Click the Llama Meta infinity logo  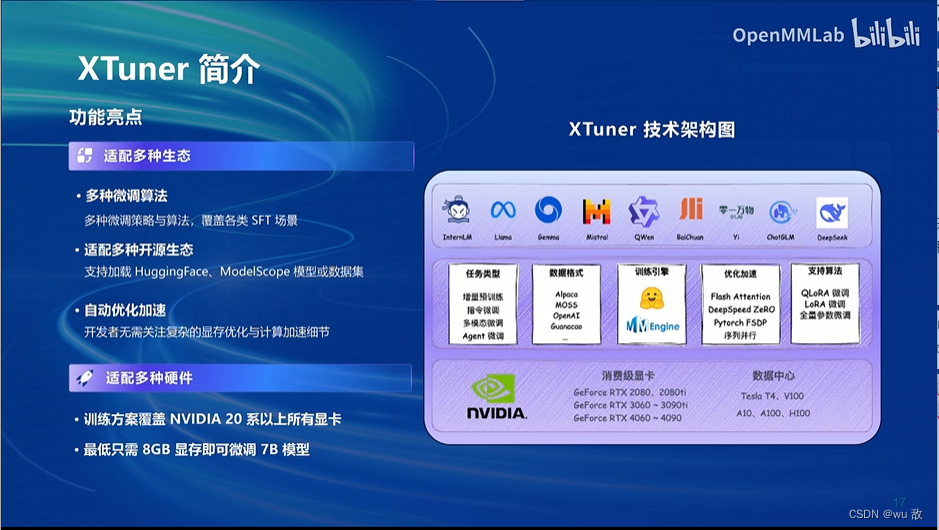coord(503,210)
